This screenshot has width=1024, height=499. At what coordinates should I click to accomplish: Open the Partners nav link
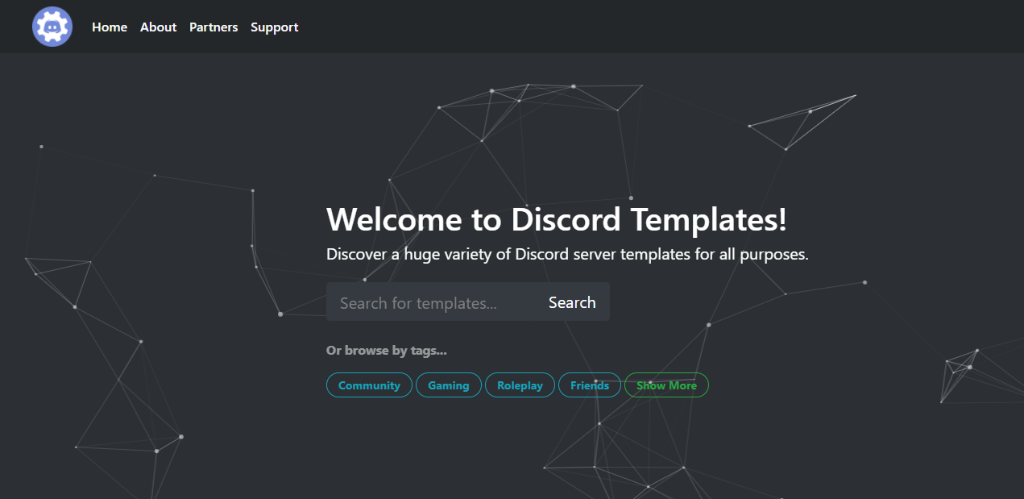tap(214, 27)
